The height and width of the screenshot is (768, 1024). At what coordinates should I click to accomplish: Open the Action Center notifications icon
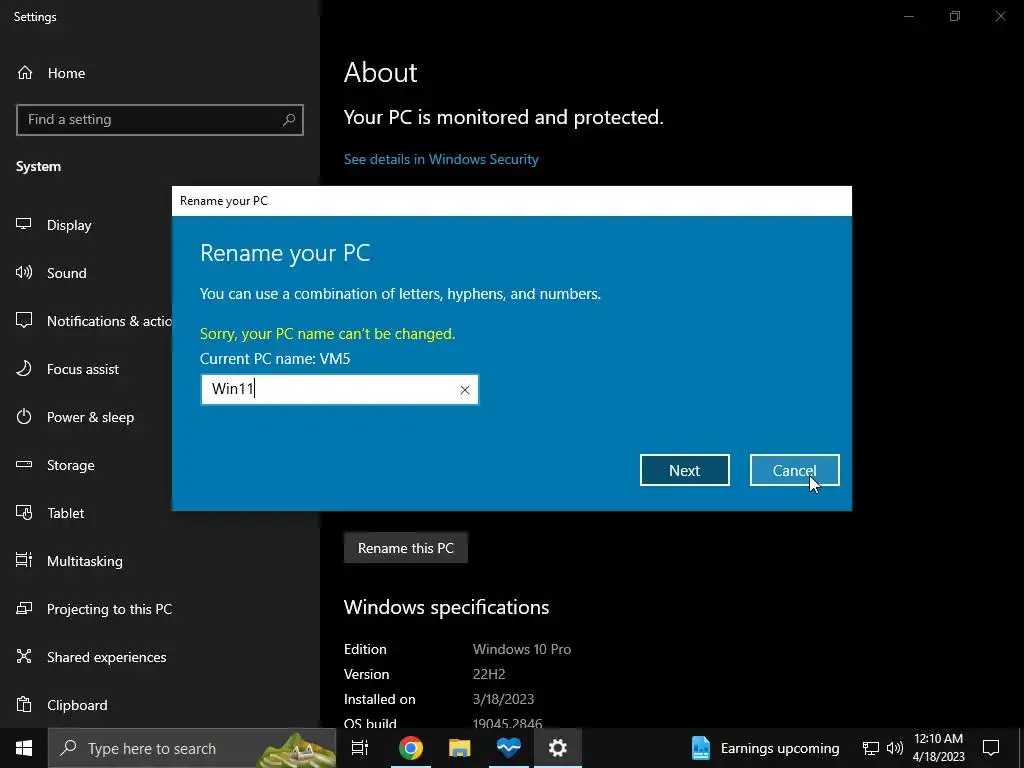[x=991, y=748]
